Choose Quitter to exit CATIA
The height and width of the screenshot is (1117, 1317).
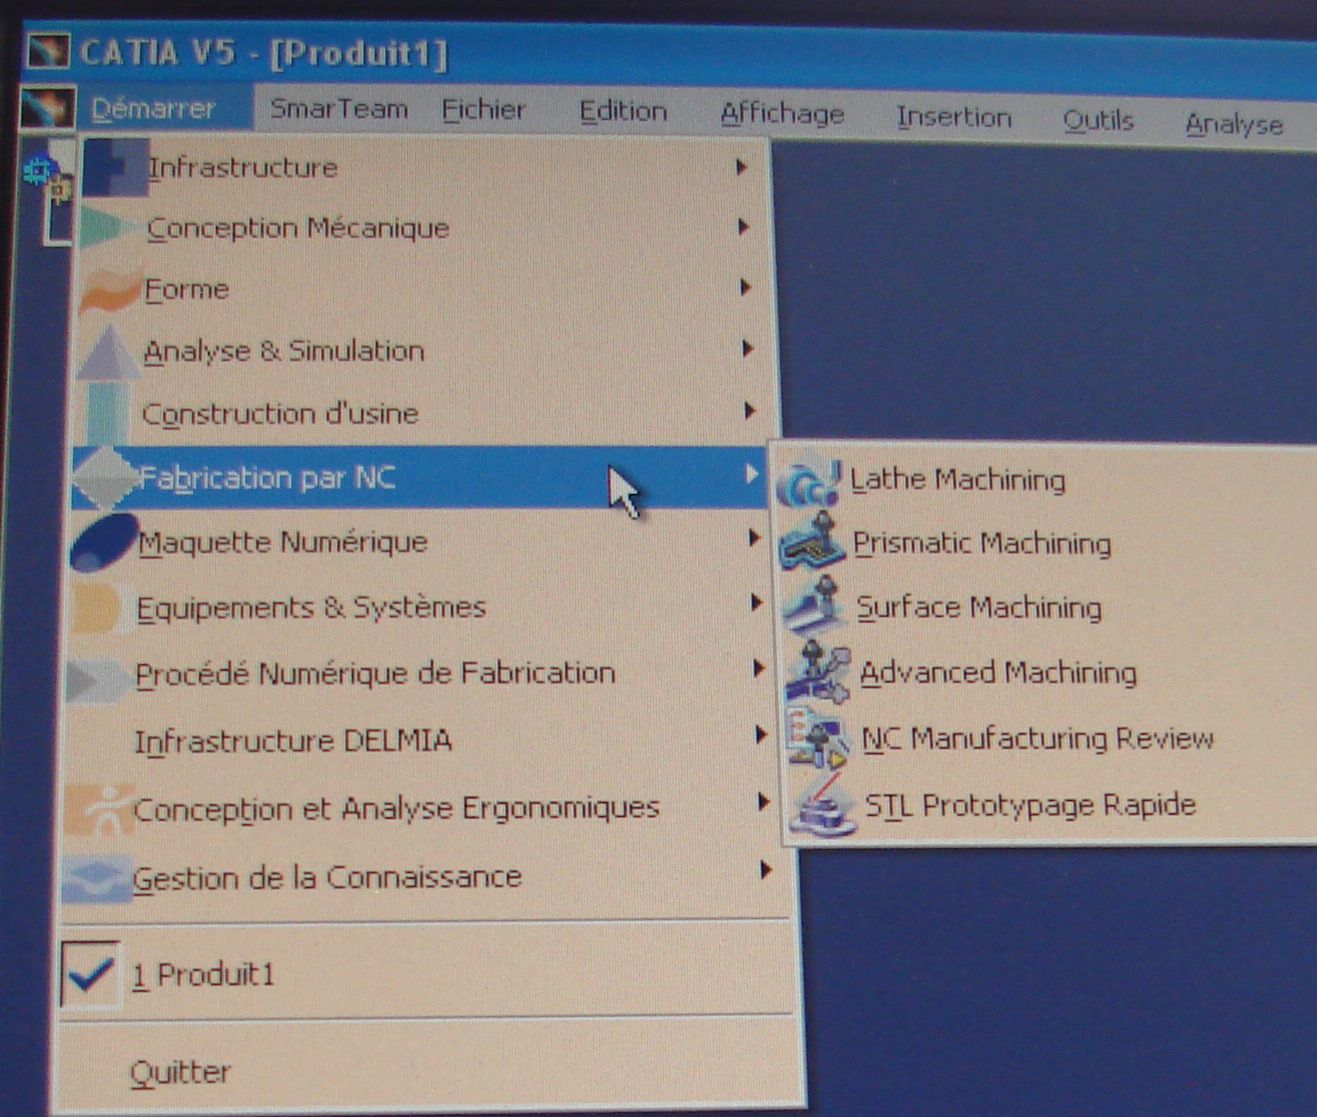click(x=180, y=1072)
